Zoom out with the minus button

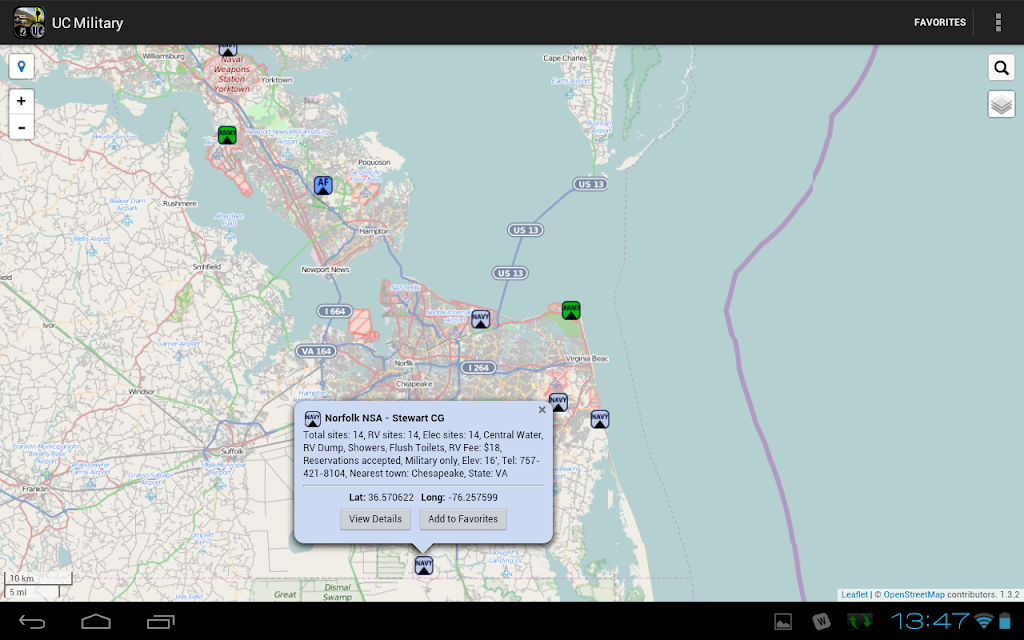tap(22, 127)
